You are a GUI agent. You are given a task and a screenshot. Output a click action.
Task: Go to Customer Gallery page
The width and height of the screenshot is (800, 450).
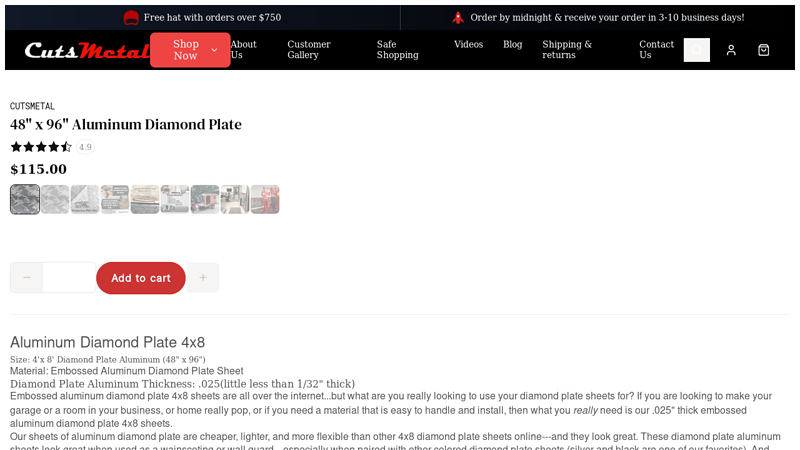coord(309,50)
